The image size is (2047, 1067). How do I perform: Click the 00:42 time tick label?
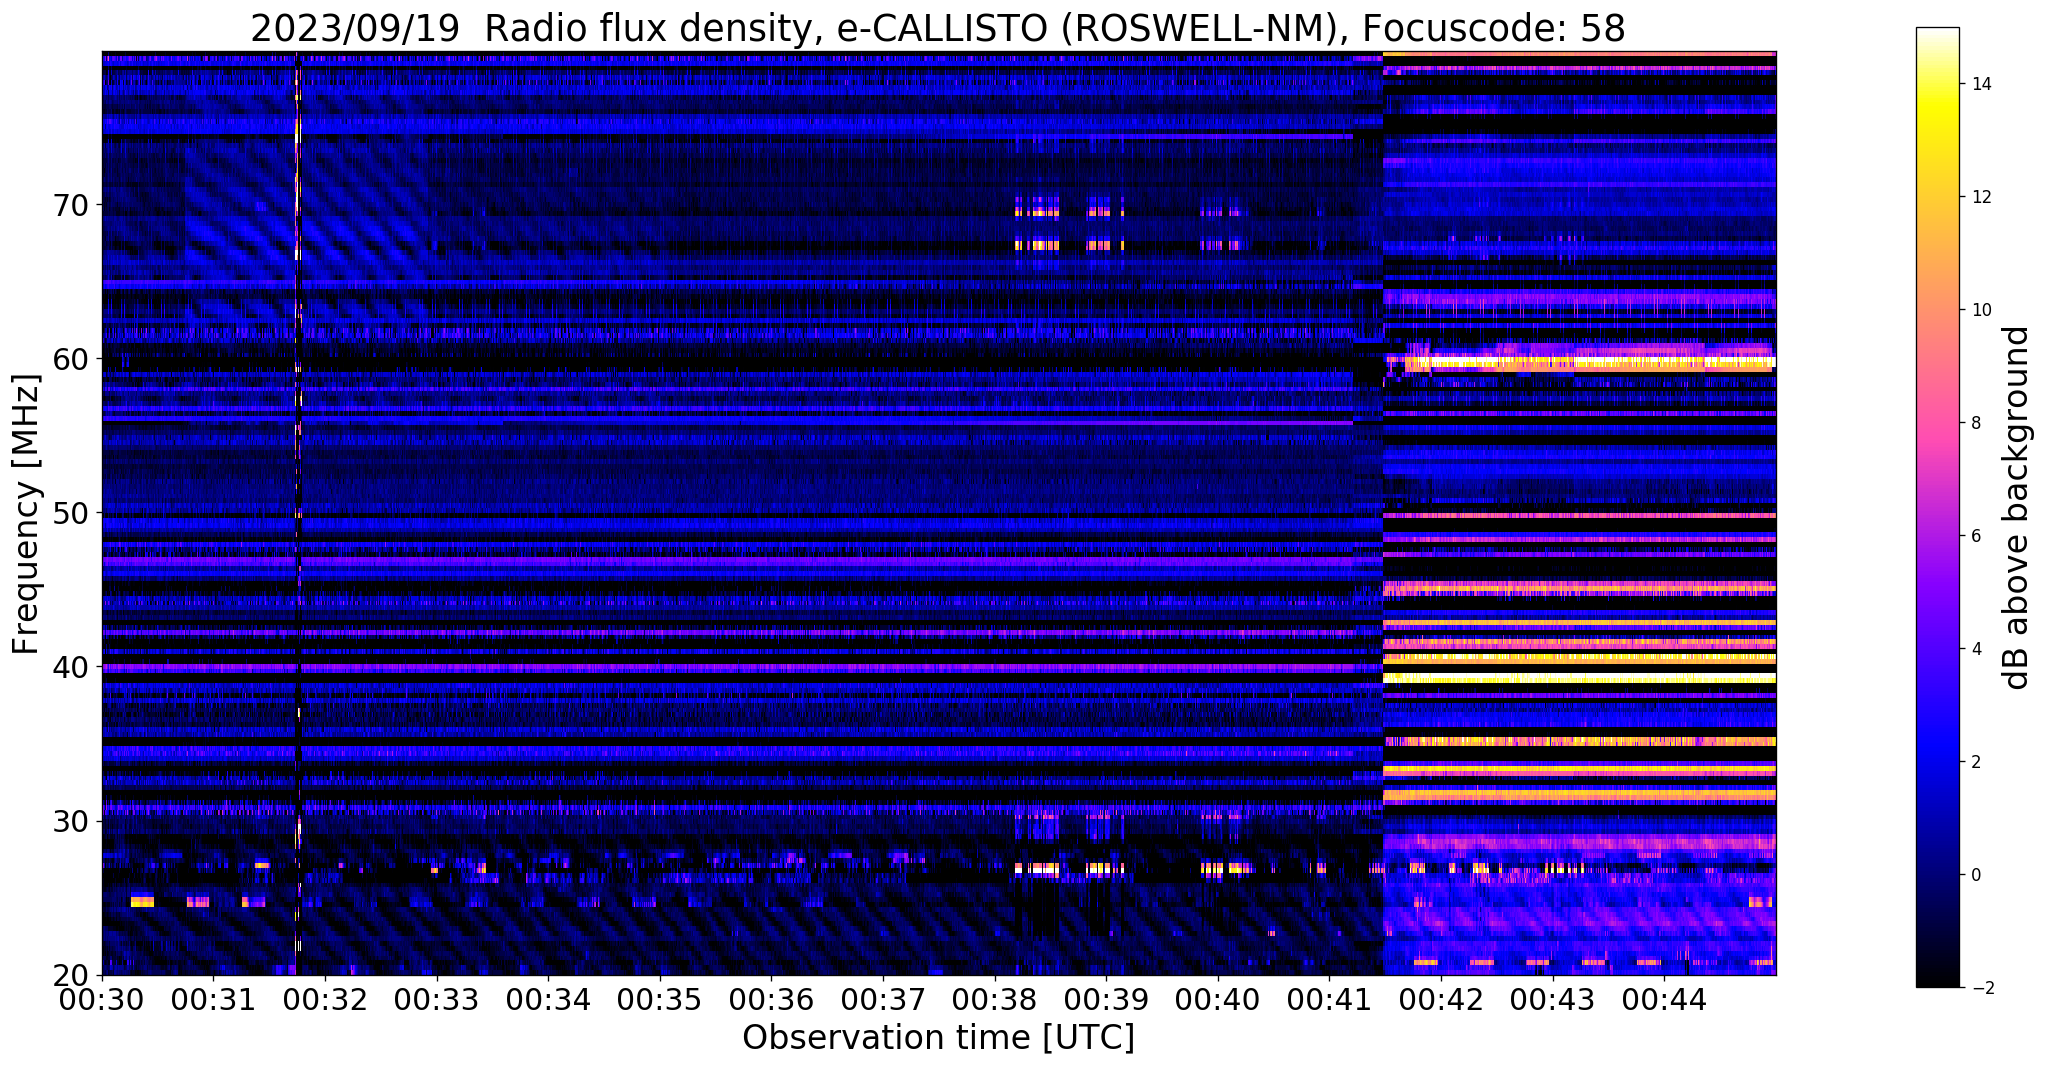(1441, 1000)
